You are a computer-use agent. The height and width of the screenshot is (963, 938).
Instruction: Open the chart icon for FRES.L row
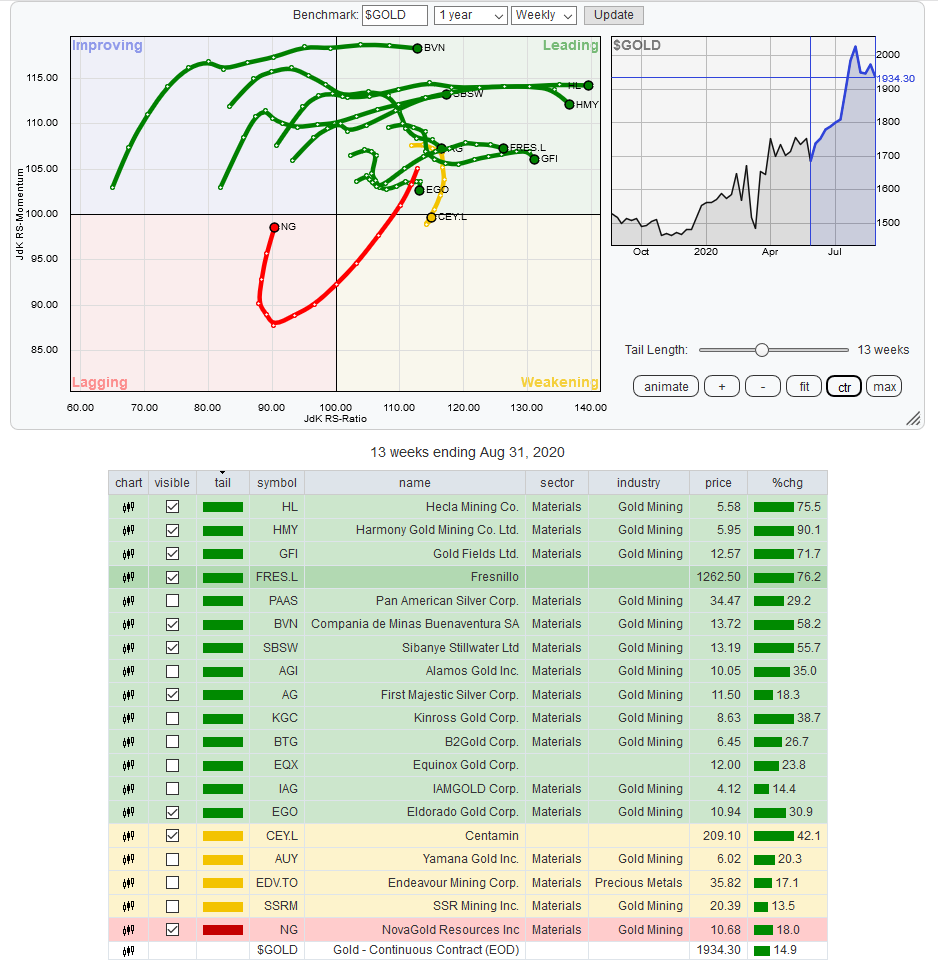click(x=128, y=577)
